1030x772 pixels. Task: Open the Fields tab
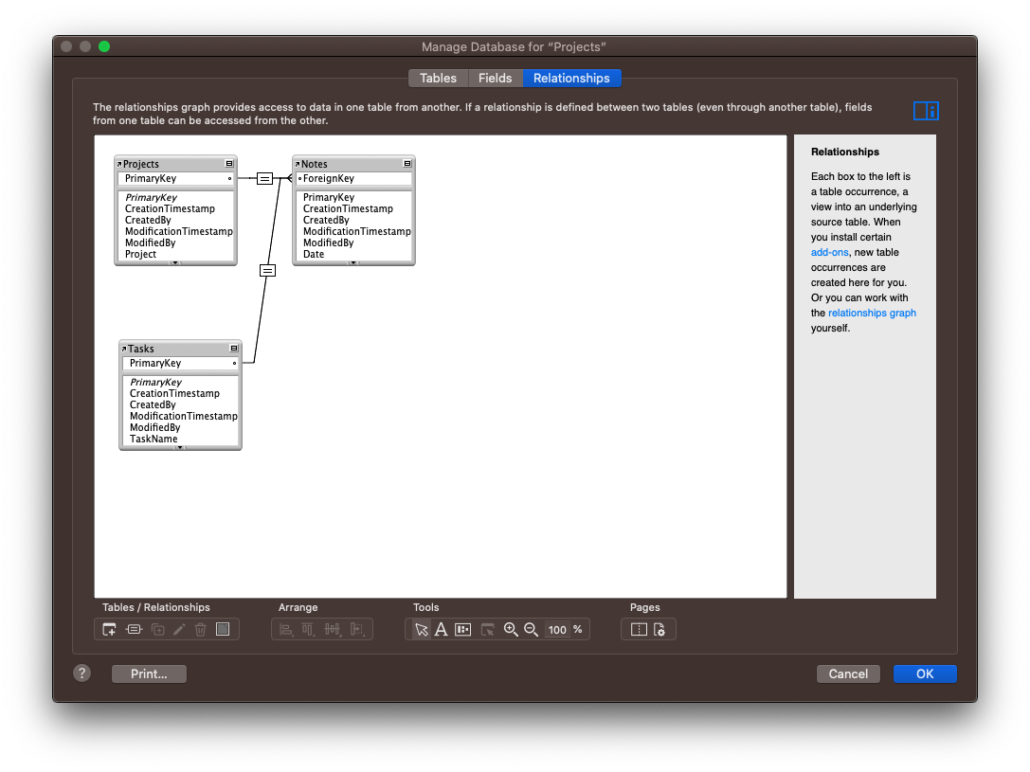click(495, 77)
